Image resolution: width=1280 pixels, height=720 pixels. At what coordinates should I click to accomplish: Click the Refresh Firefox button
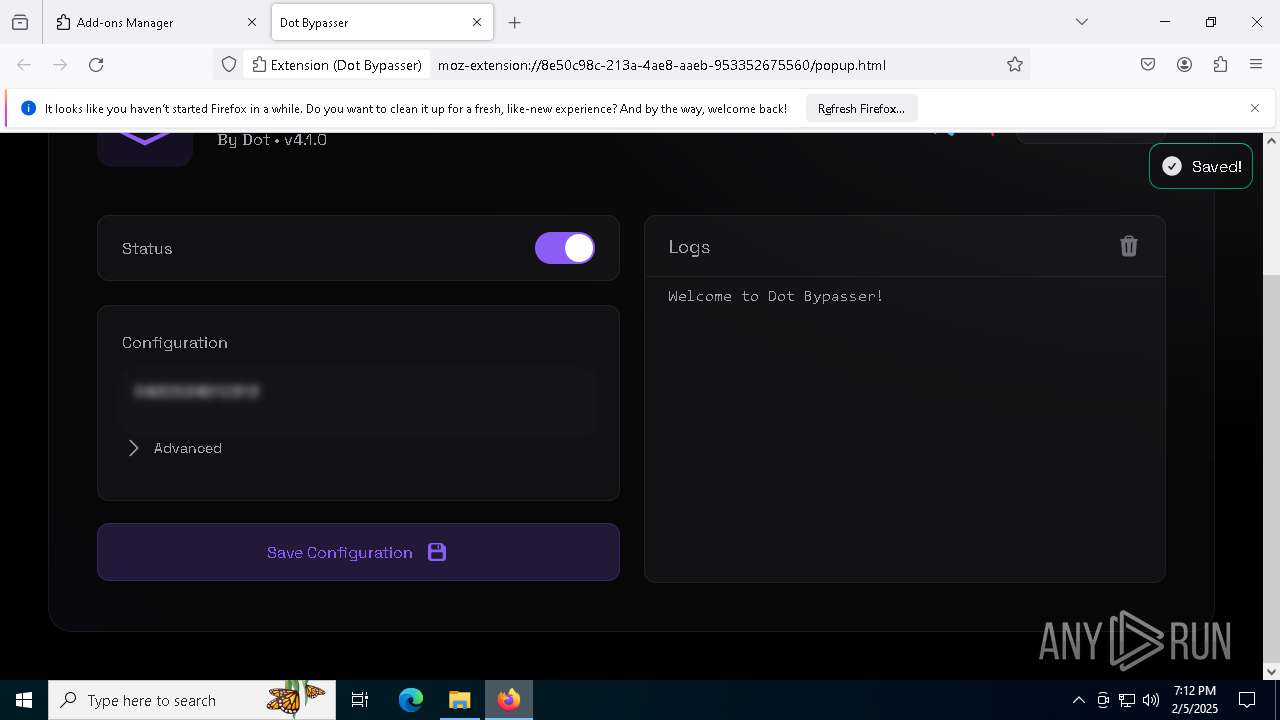click(x=861, y=108)
